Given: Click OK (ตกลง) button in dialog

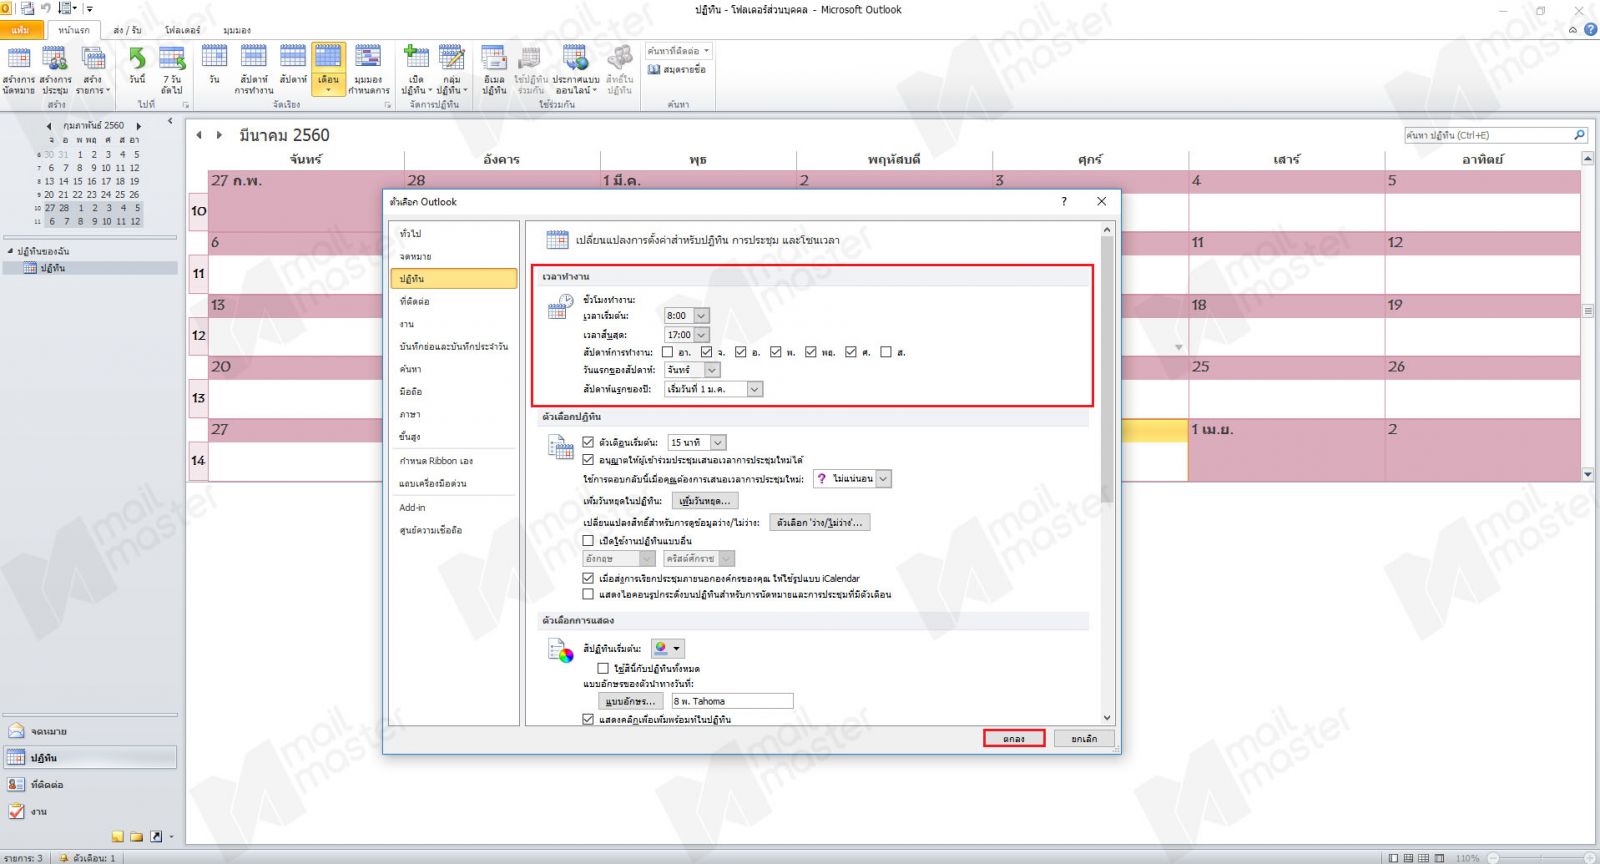Looking at the screenshot, I should coord(1014,739).
